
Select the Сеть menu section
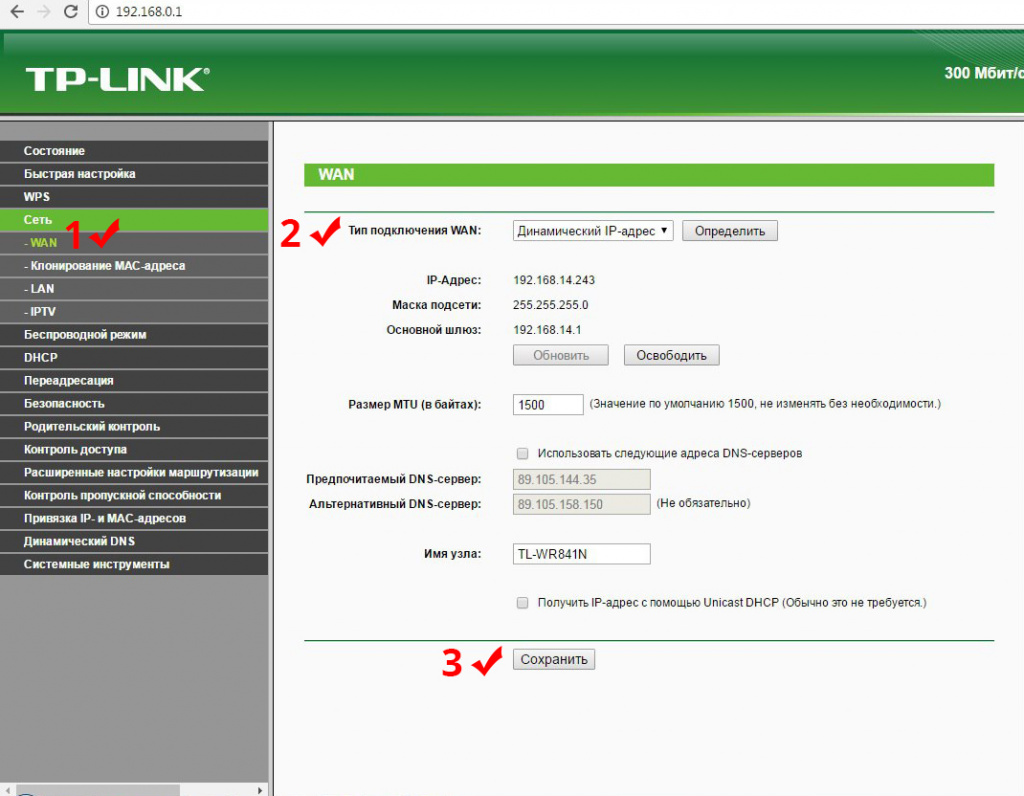point(134,219)
